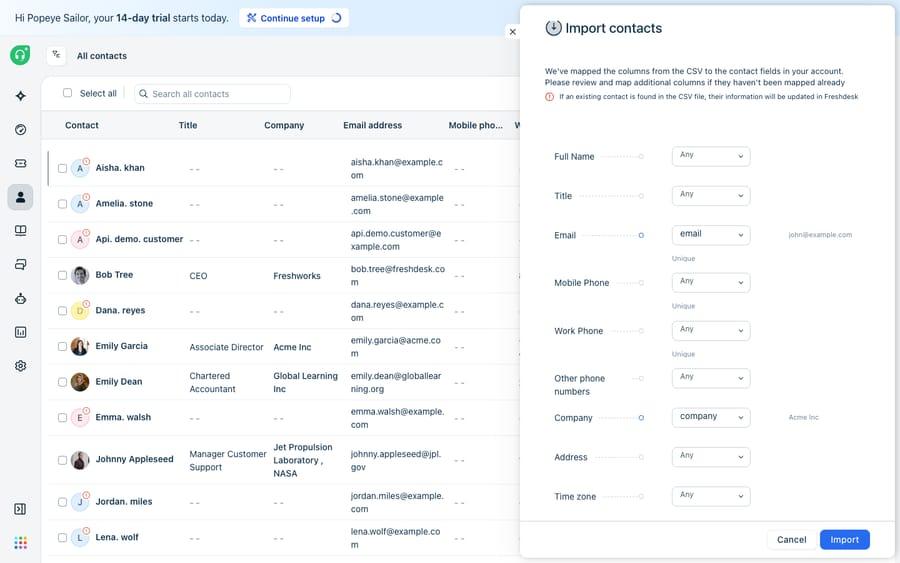Open the Other phone numbers dropdown

(711, 378)
